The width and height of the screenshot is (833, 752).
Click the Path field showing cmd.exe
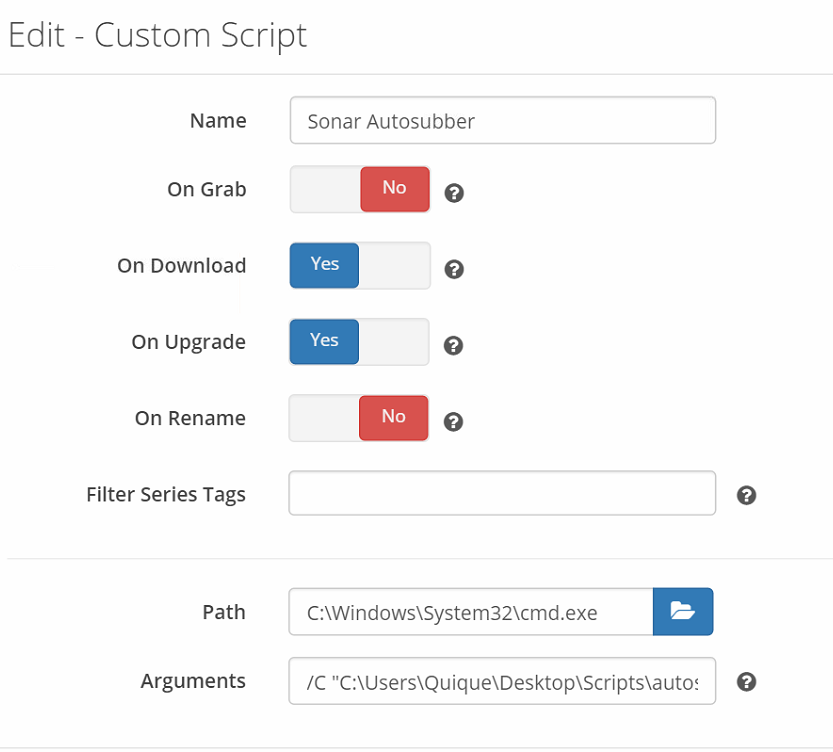470,612
